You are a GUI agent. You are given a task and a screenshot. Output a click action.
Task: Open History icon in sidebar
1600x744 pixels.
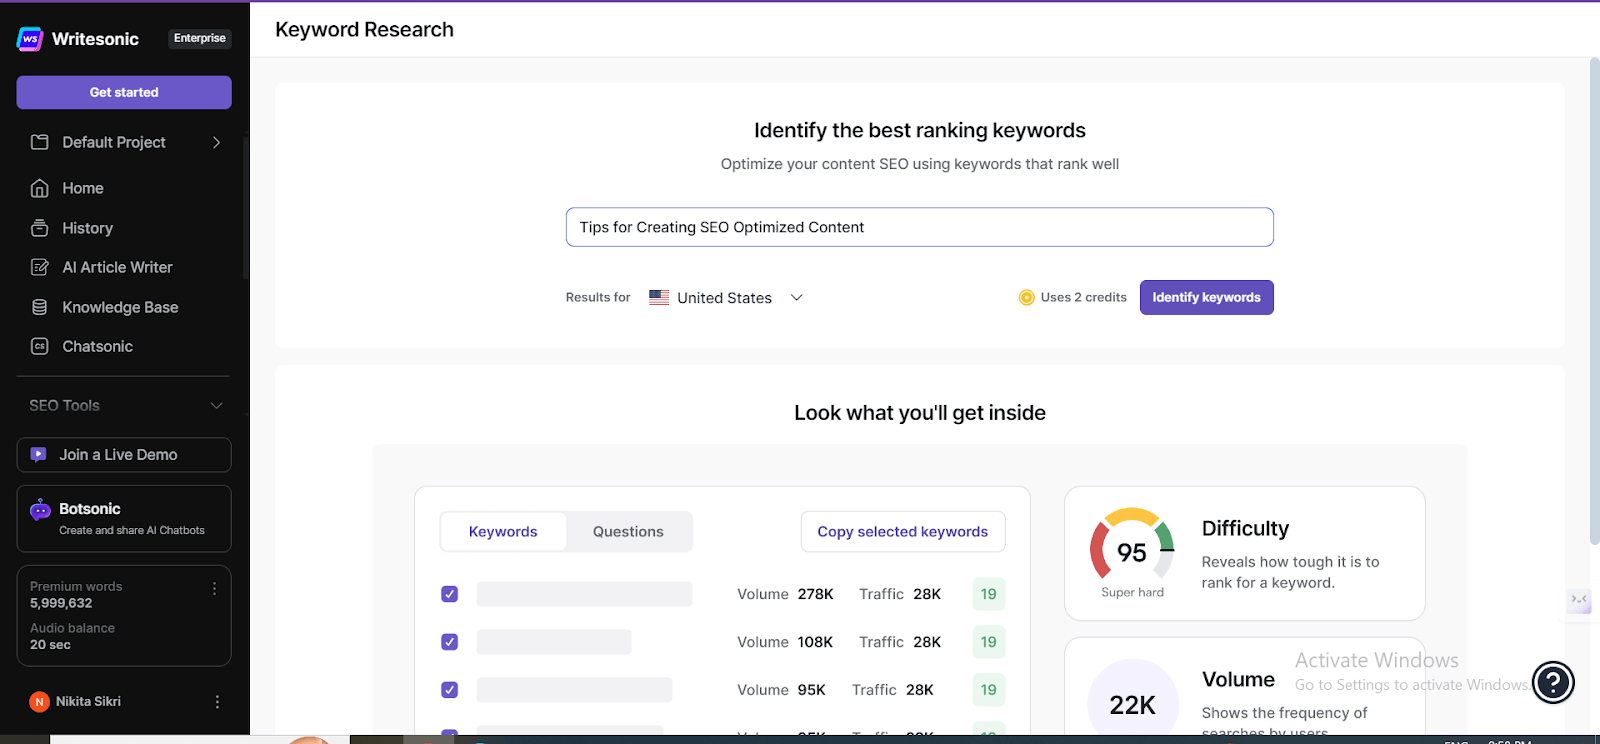tap(40, 228)
